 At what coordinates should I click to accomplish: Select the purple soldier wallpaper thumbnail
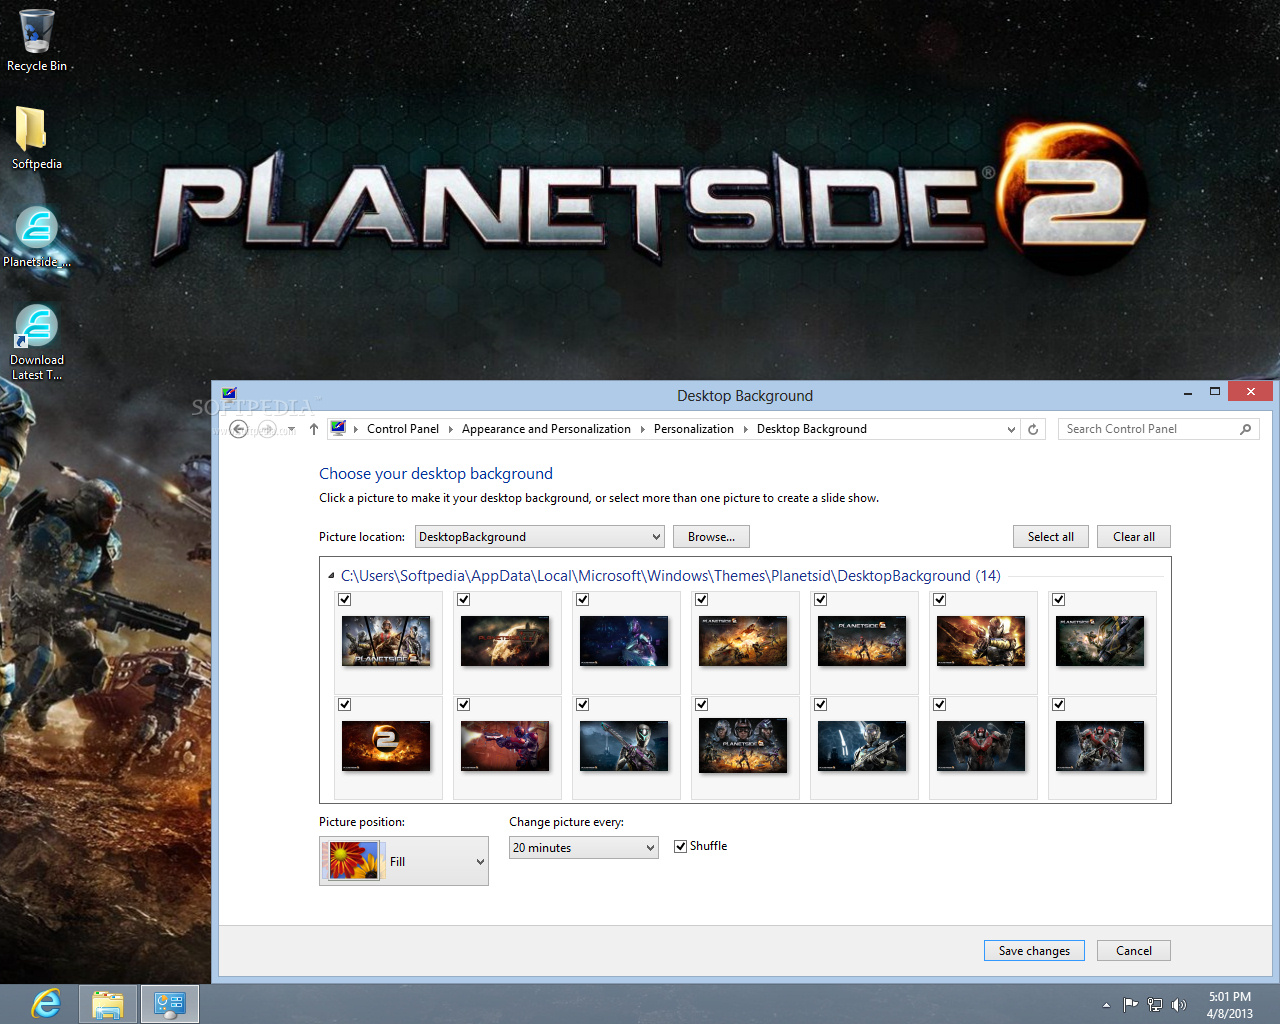point(624,641)
